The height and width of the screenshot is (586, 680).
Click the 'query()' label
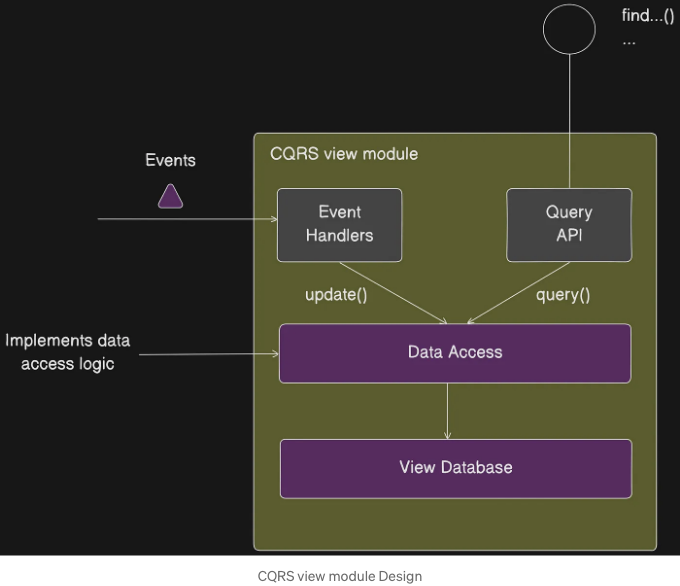563,295
